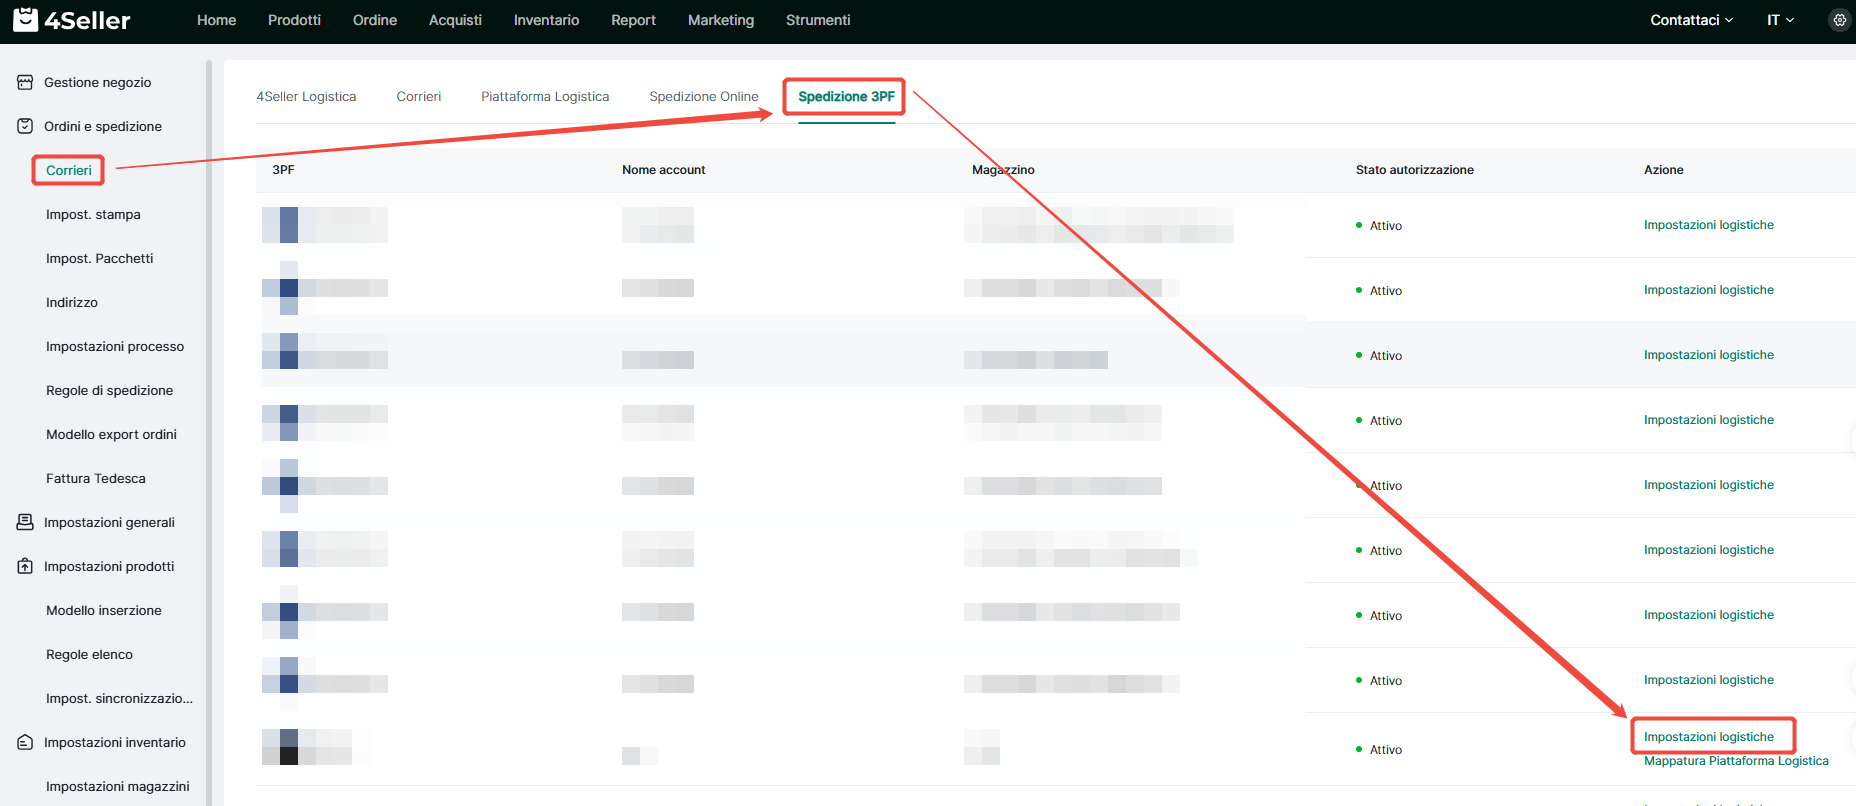The height and width of the screenshot is (806, 1856).
Task: Collapse the Ordini e spedizione section
Action: click(x=102, y=126)
